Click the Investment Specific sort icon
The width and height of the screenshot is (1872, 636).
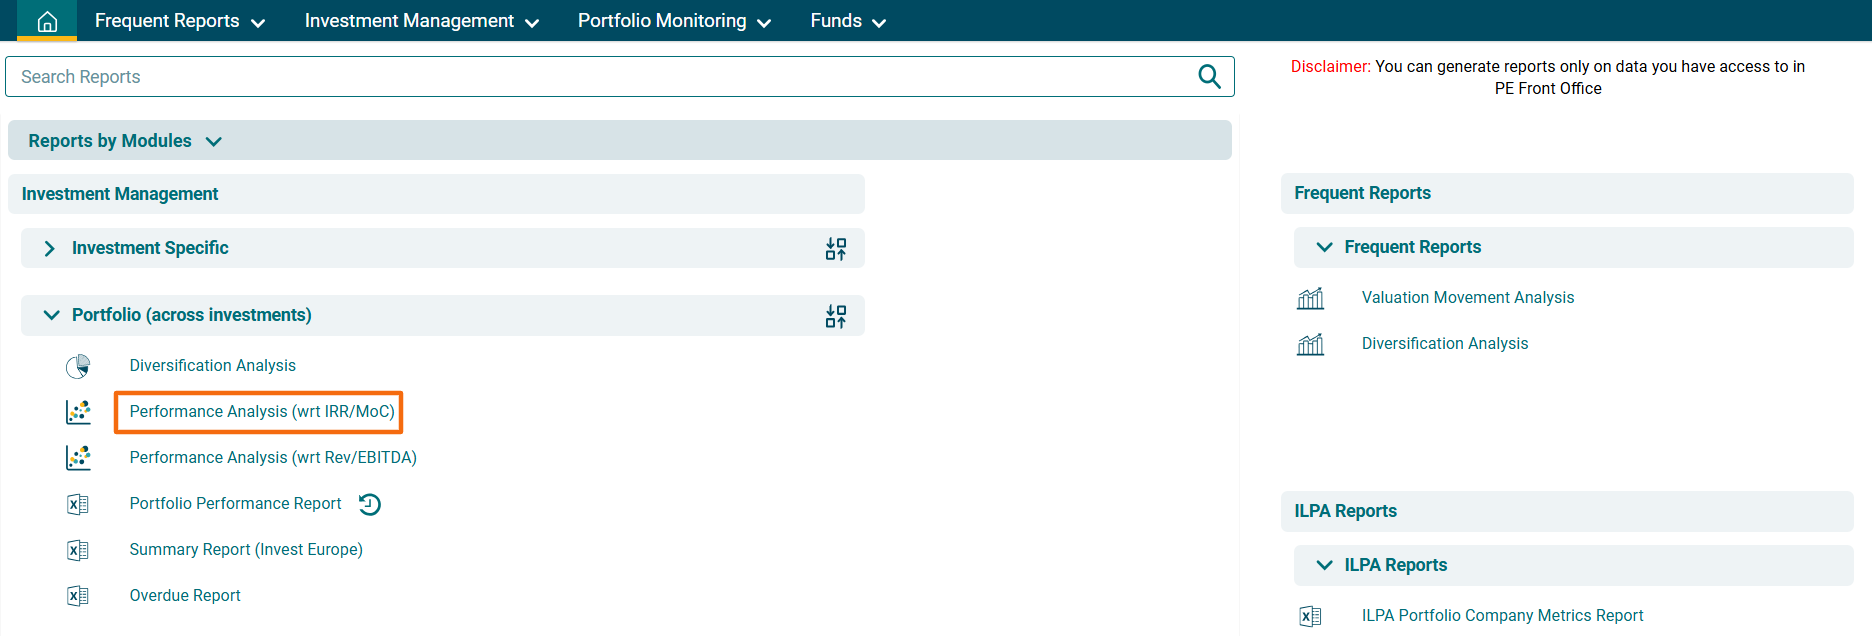click(836, 249)
